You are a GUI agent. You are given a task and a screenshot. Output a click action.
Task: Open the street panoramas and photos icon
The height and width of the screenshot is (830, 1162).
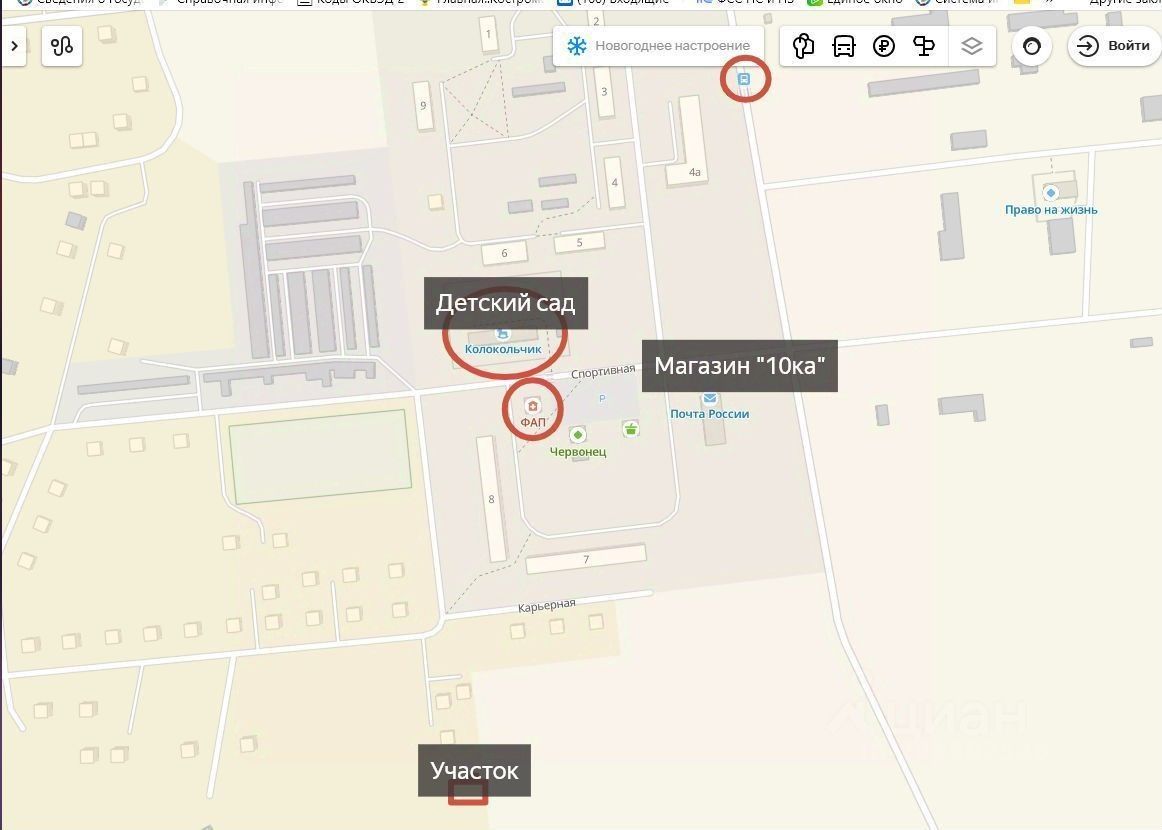tap(803, 46)
